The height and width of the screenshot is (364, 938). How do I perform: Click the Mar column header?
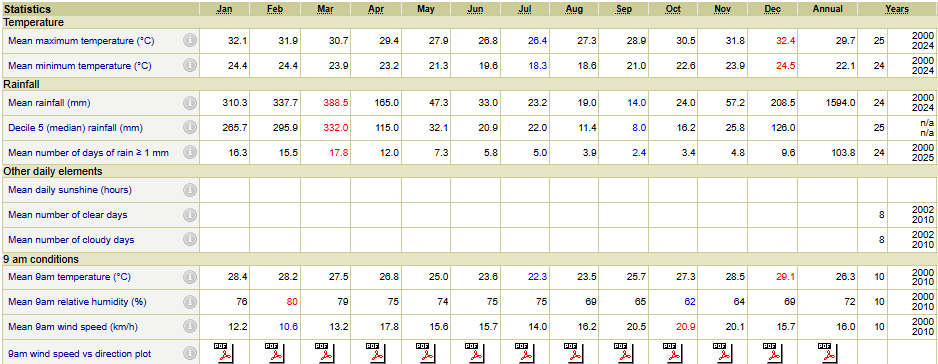(x=325, y=9)
